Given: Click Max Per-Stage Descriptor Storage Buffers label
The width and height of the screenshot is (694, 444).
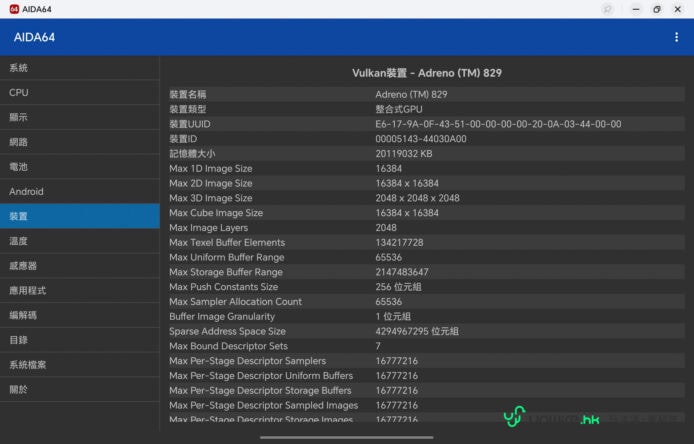Looking at the screenshot, I should (260, 390).
